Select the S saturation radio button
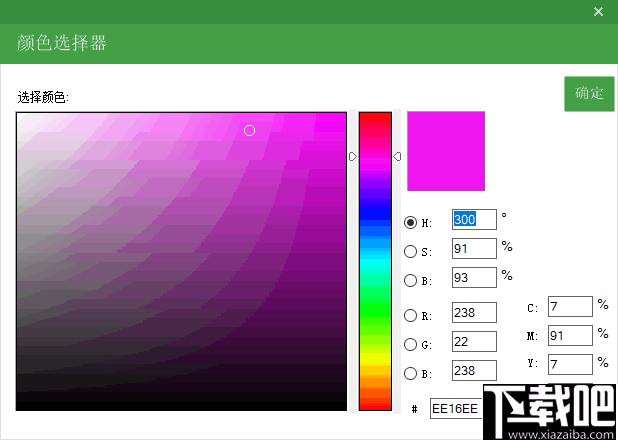Viewport: 618px width, 440px height. pos(410,251)
